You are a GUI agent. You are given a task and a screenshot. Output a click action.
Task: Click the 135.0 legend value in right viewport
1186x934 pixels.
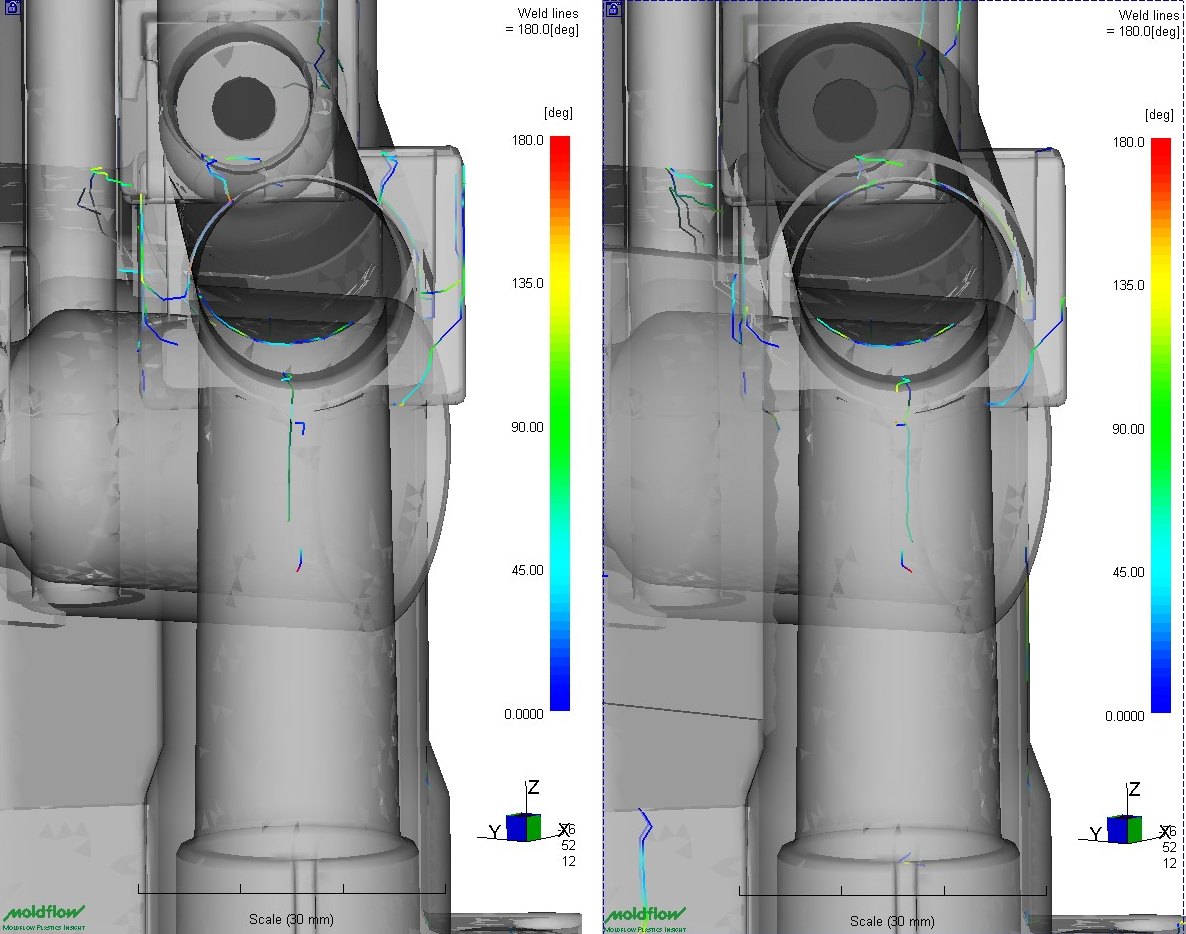[x=1129, y=285]
